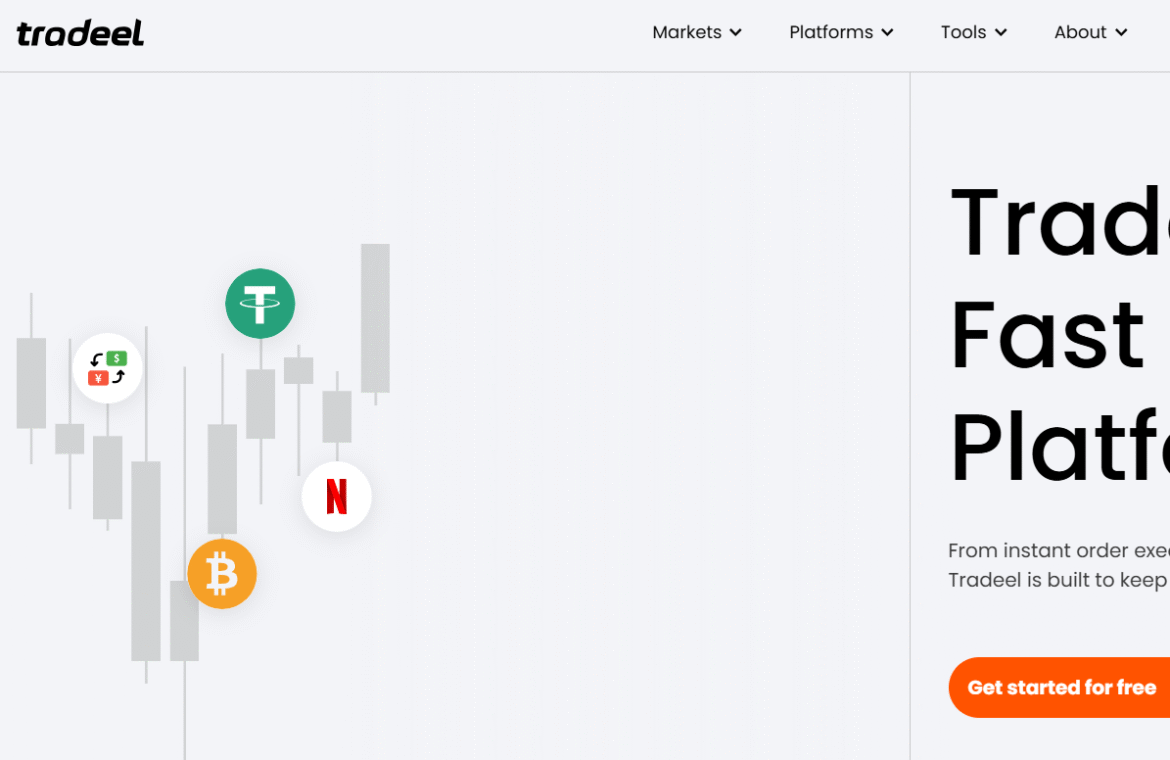
Task: Select the Tools navigation item
Action: coord(963,32)
